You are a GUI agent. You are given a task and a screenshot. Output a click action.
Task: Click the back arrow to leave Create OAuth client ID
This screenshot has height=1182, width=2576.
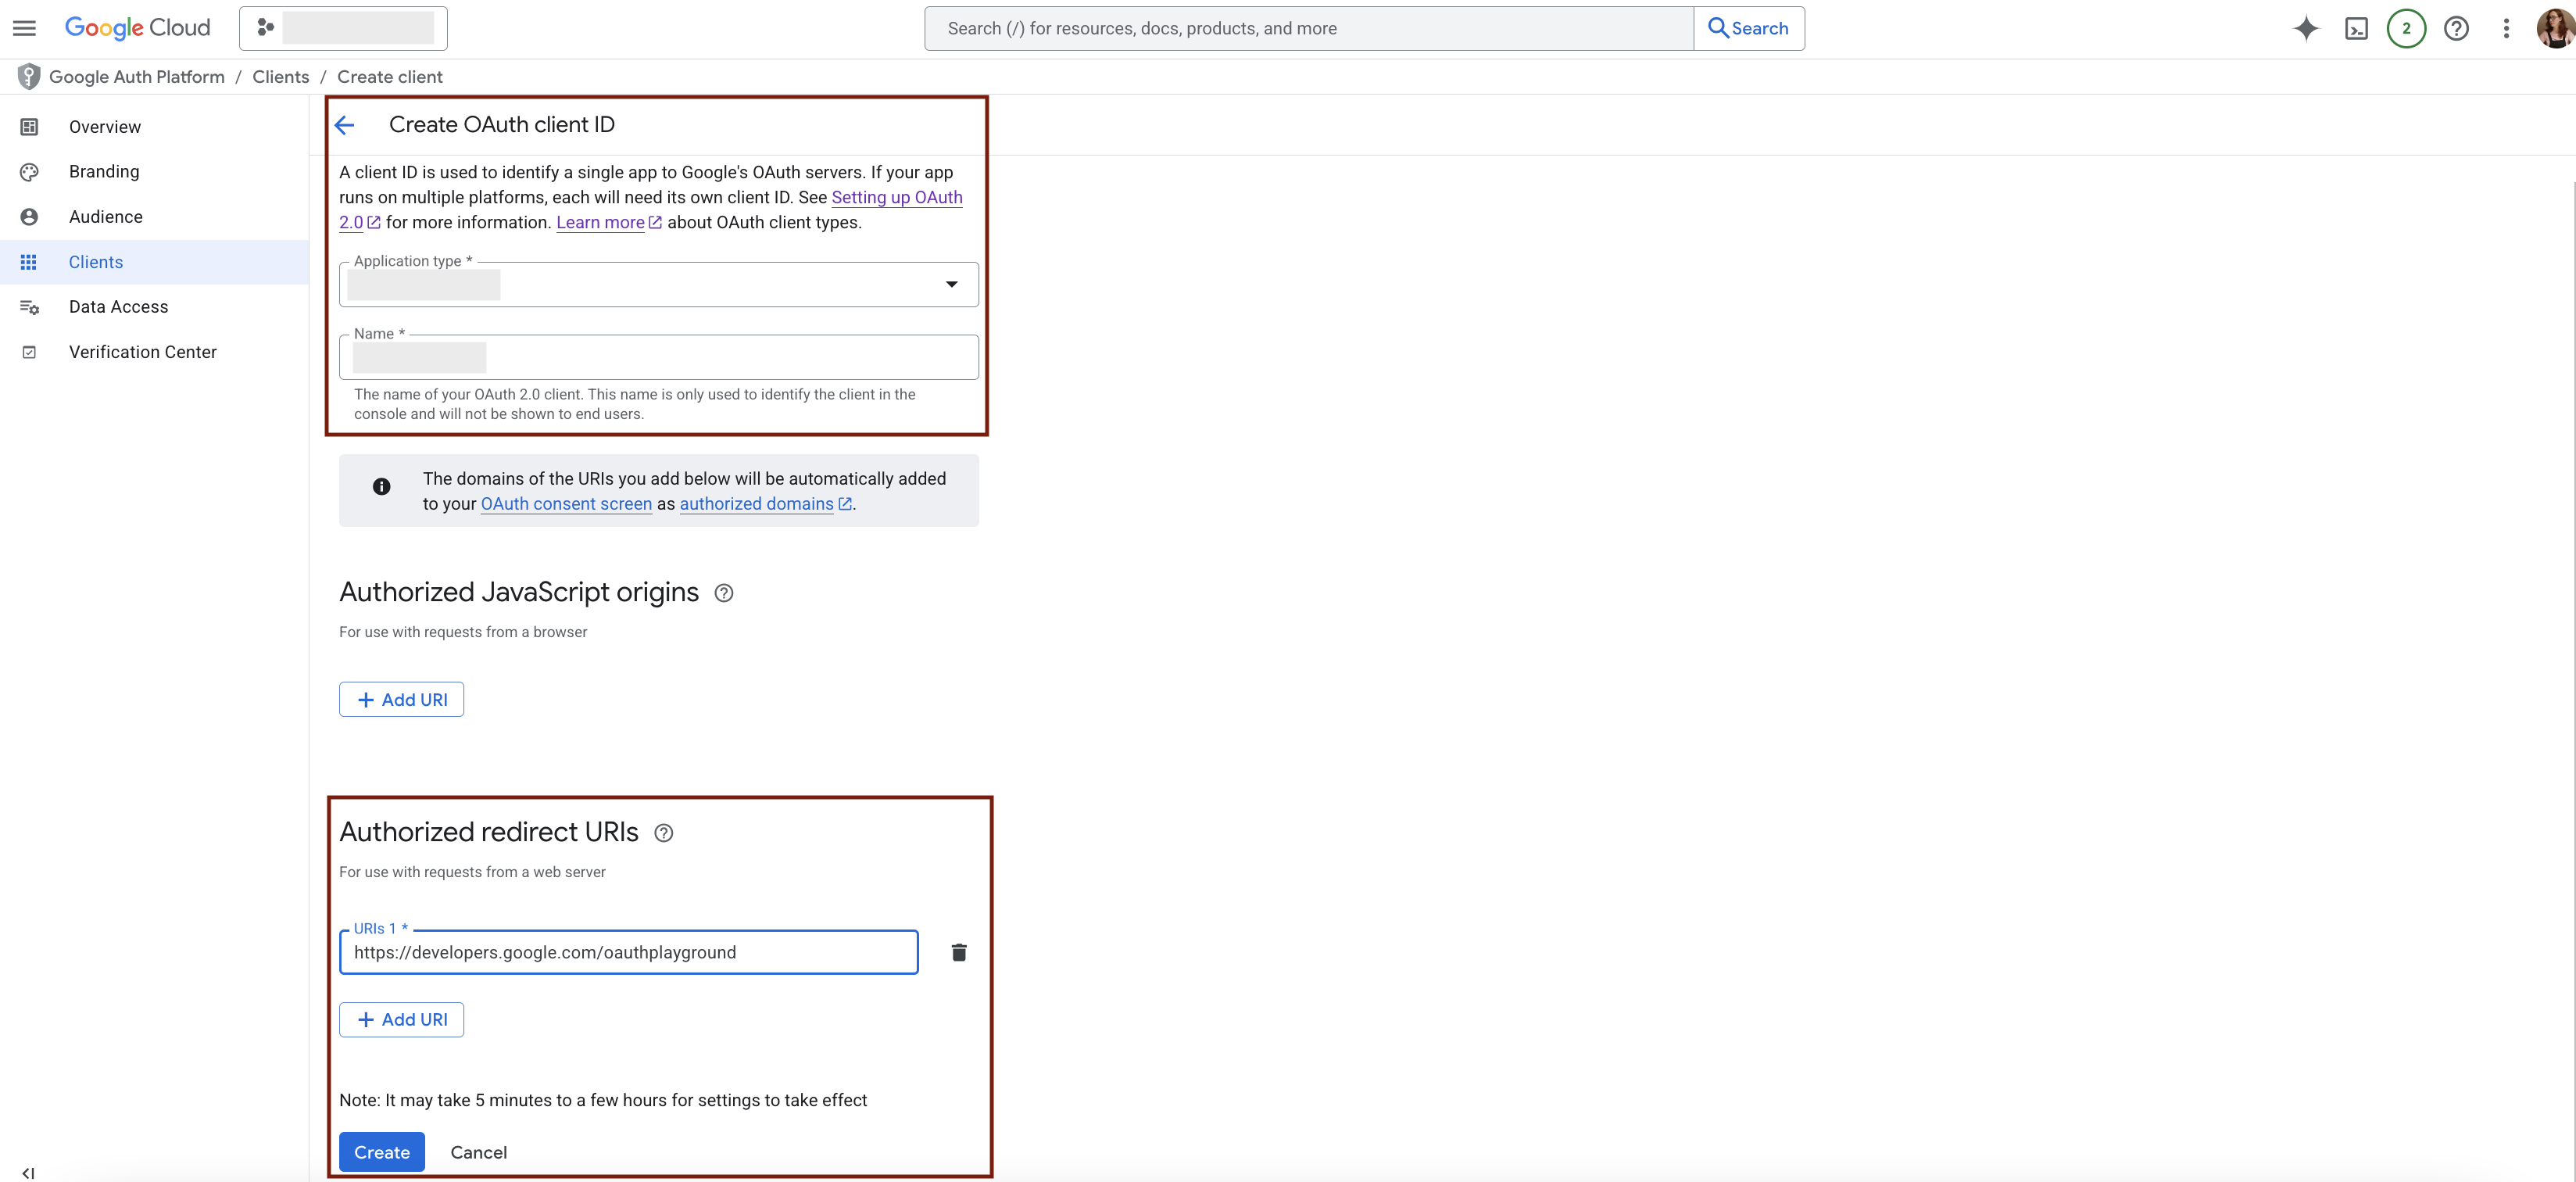pos(345,125)
